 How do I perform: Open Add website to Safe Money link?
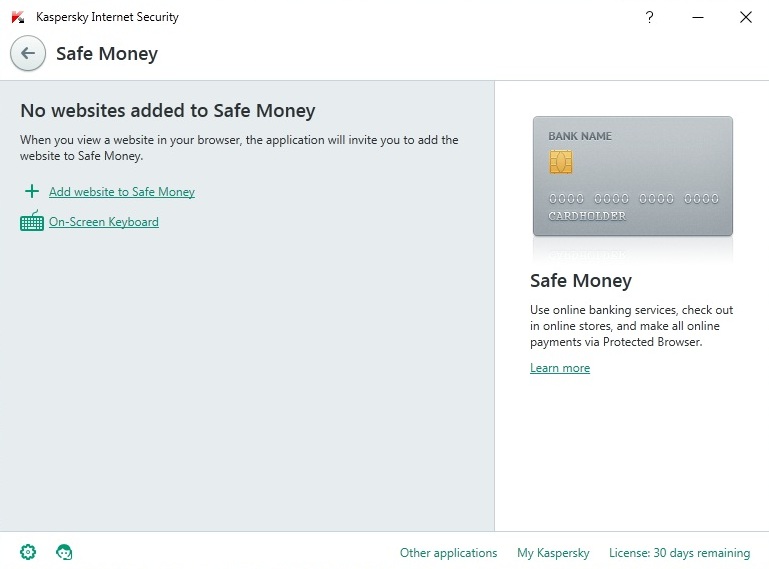point(122,192)
